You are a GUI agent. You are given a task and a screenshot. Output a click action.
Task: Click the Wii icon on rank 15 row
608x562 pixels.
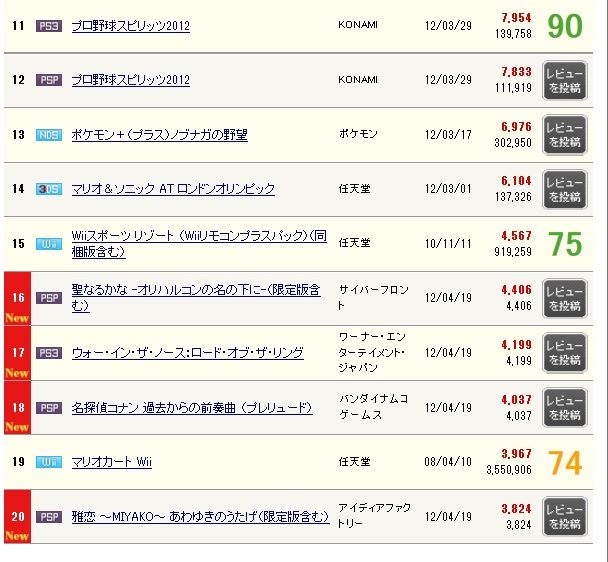[x=48, y=244]
